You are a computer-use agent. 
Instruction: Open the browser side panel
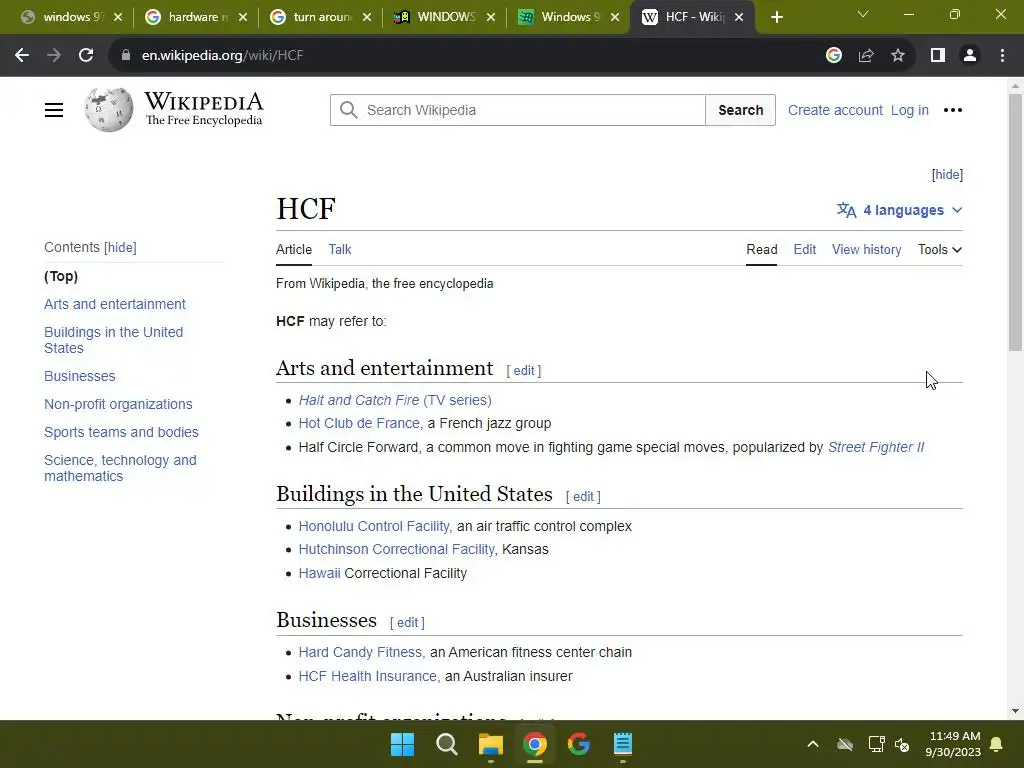click(938, 56)
